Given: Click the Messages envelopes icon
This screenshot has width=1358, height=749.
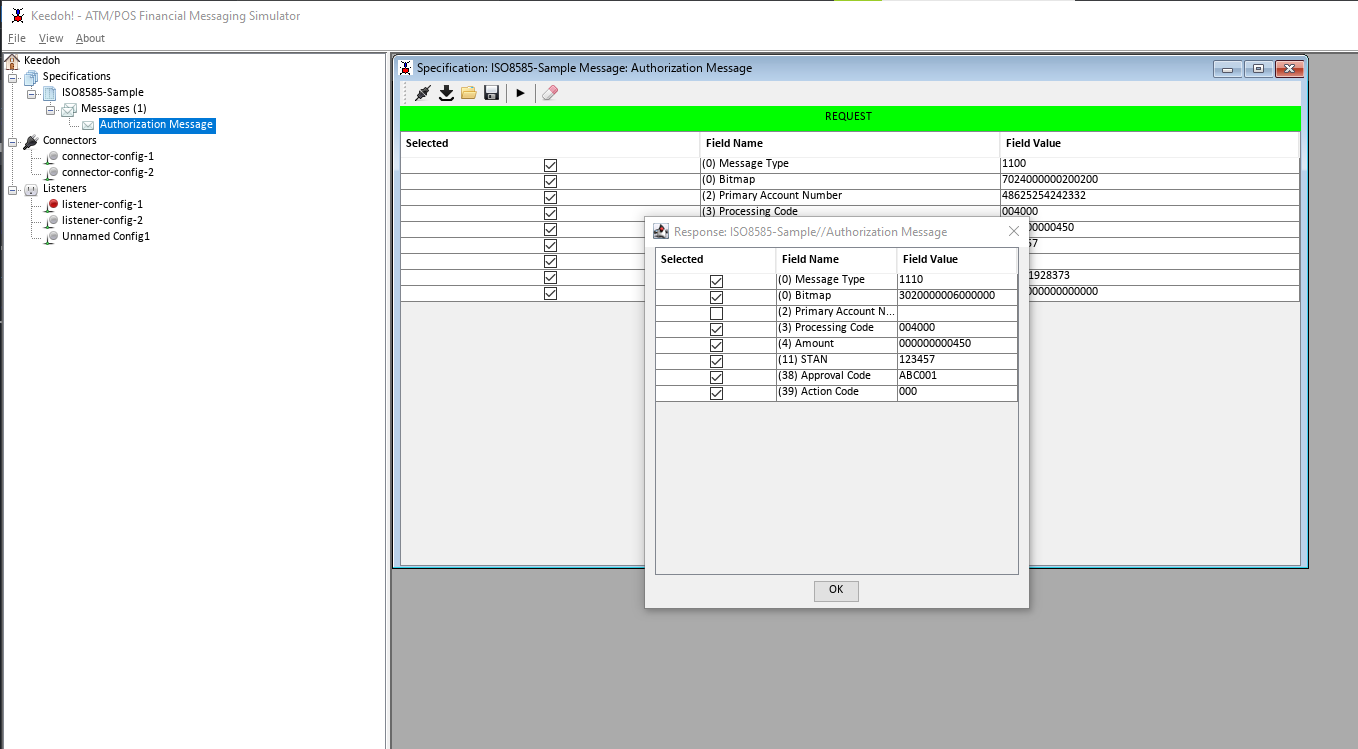Looking at the screenshot, I should coord(69,108).
